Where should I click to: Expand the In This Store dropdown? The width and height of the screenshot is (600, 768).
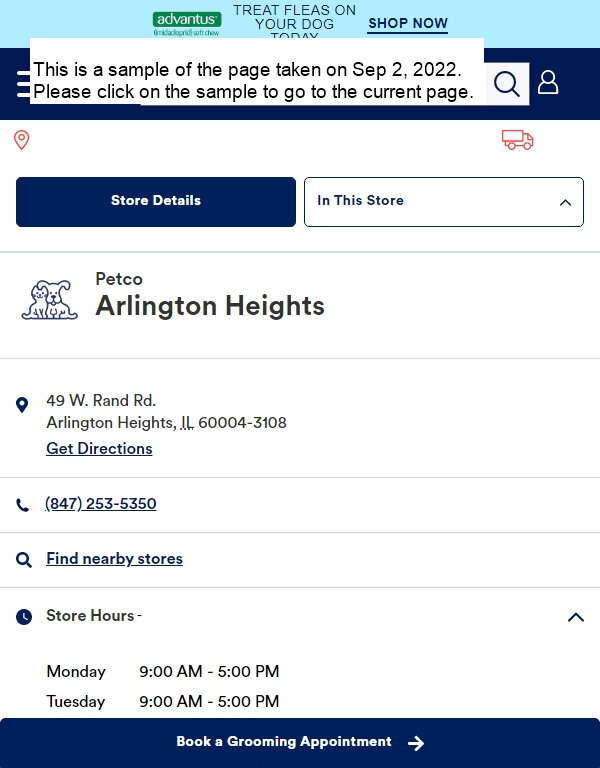point(444,202)
